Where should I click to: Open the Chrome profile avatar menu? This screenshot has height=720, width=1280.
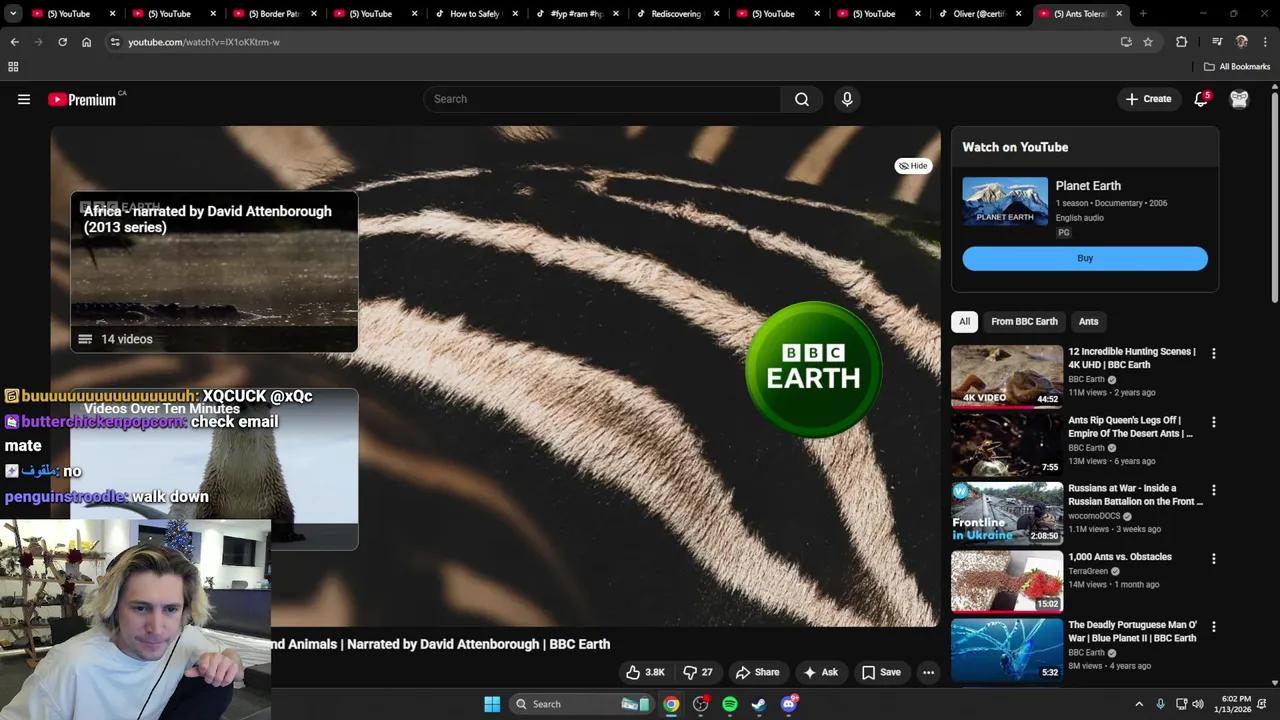1242,42
